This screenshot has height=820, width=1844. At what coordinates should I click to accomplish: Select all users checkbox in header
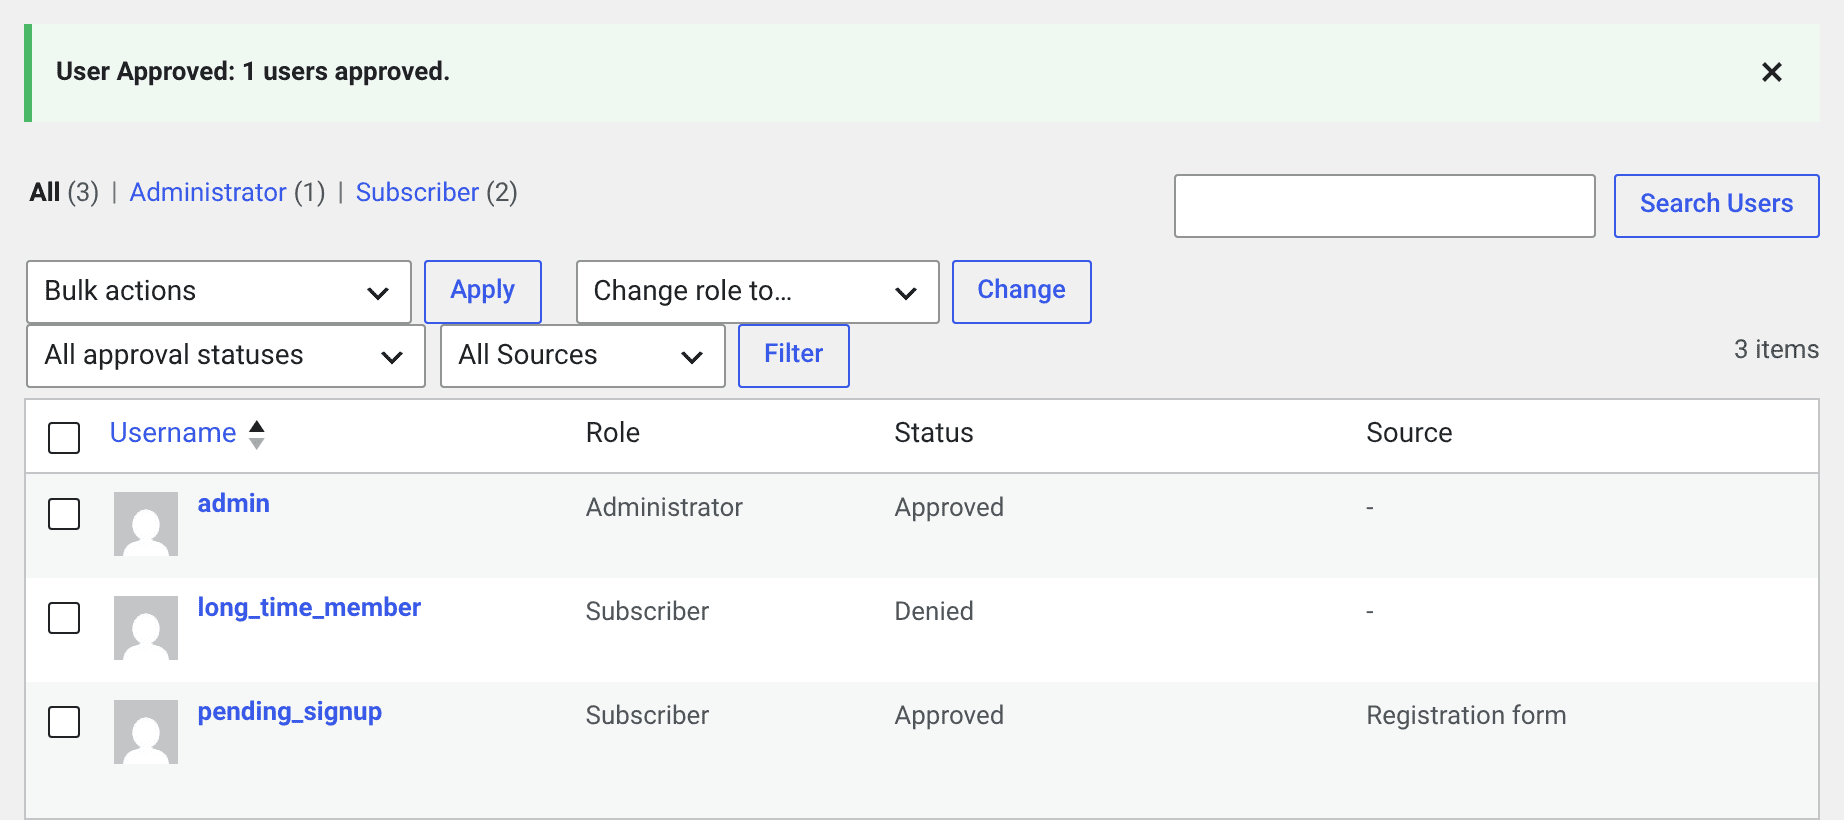64,437
